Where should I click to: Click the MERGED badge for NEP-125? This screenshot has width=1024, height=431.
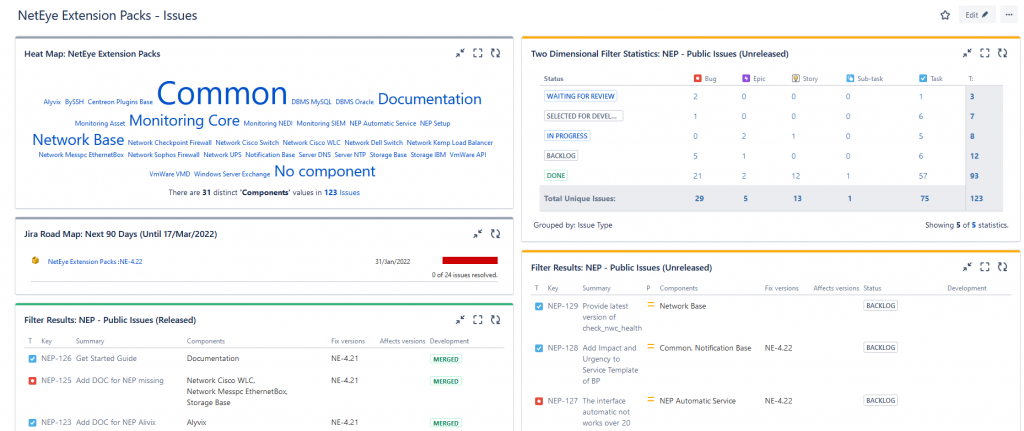pos(446,381)
